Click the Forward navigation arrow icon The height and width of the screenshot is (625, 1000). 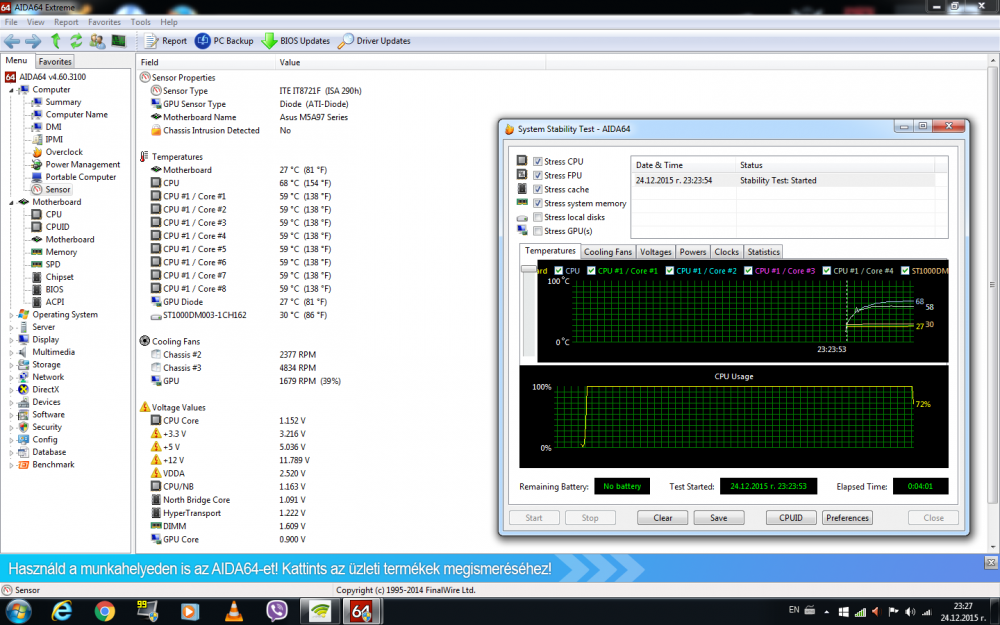pos(33,41)
